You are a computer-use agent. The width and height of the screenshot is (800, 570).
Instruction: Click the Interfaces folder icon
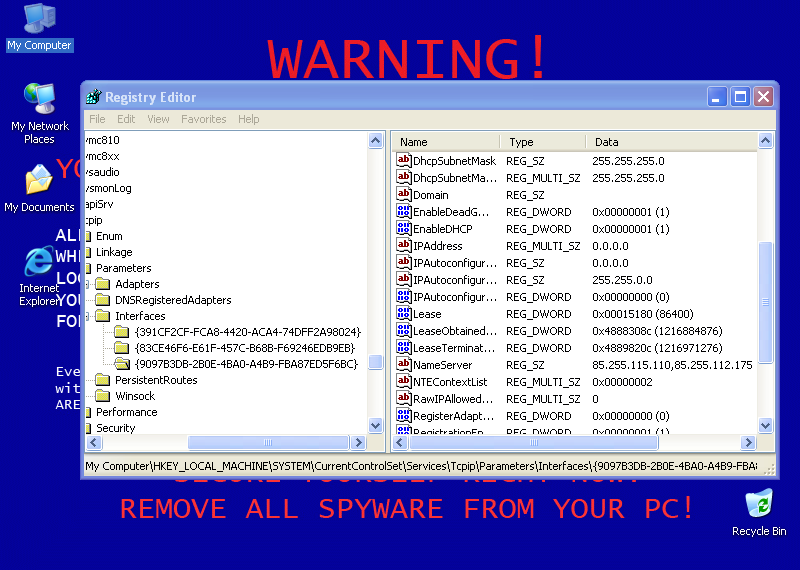pyautogui.click(x=103, y=316)
